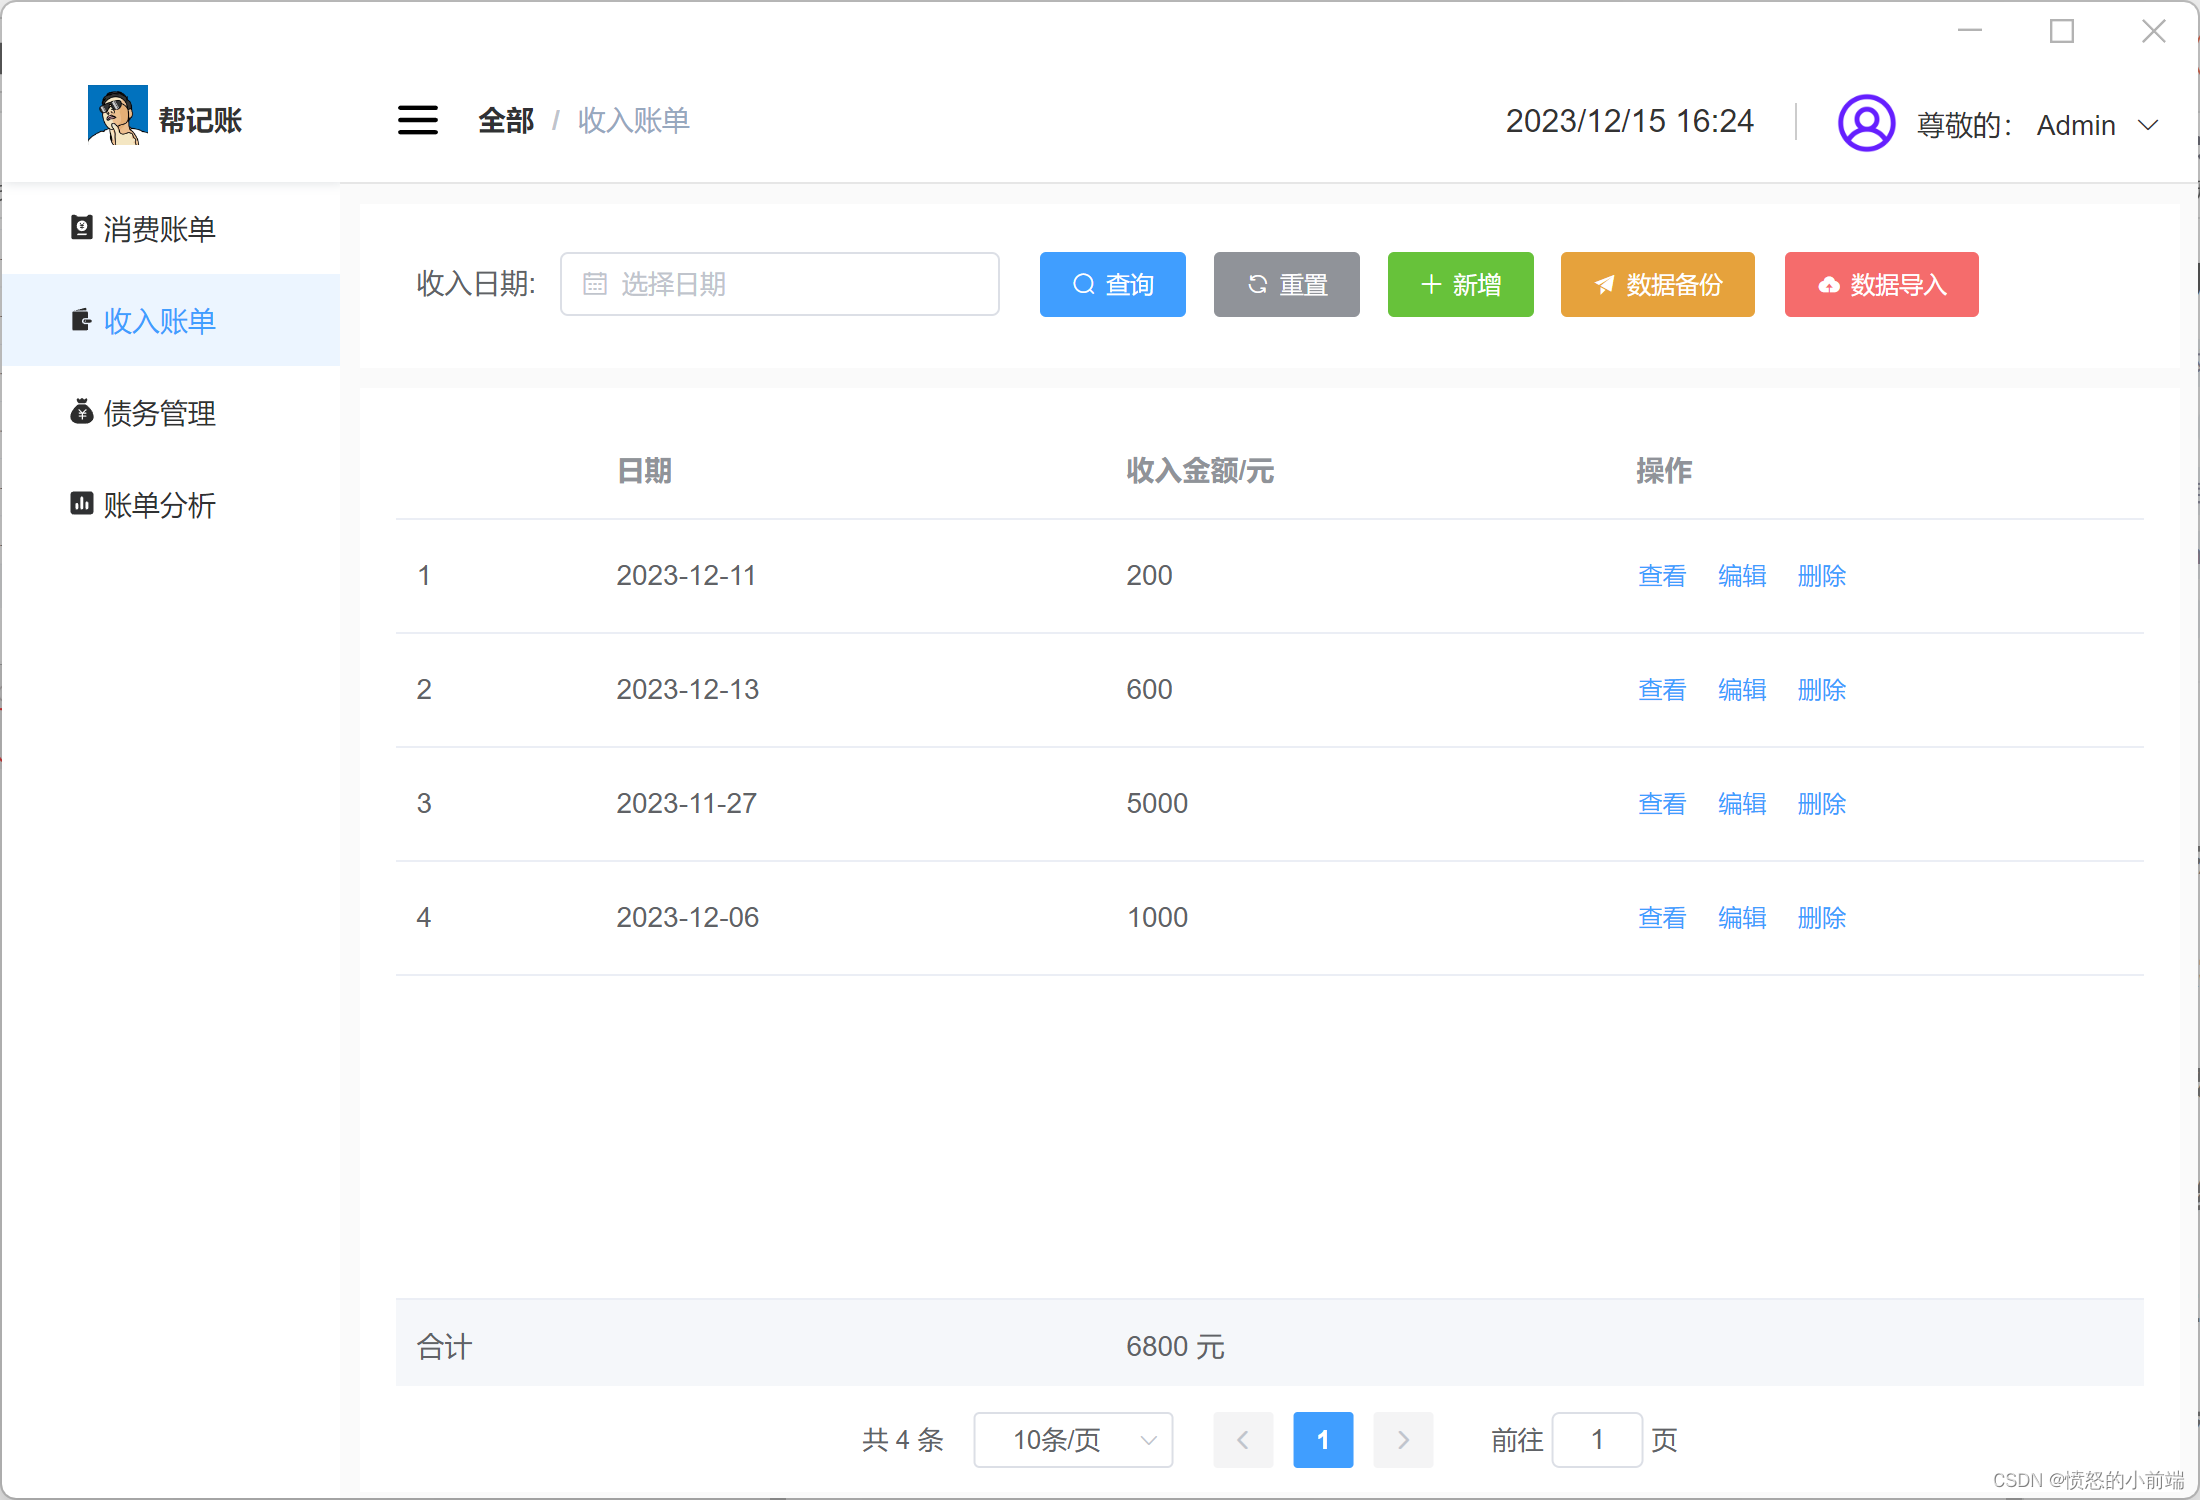Click the 操作 column header

click(1664, 471)
